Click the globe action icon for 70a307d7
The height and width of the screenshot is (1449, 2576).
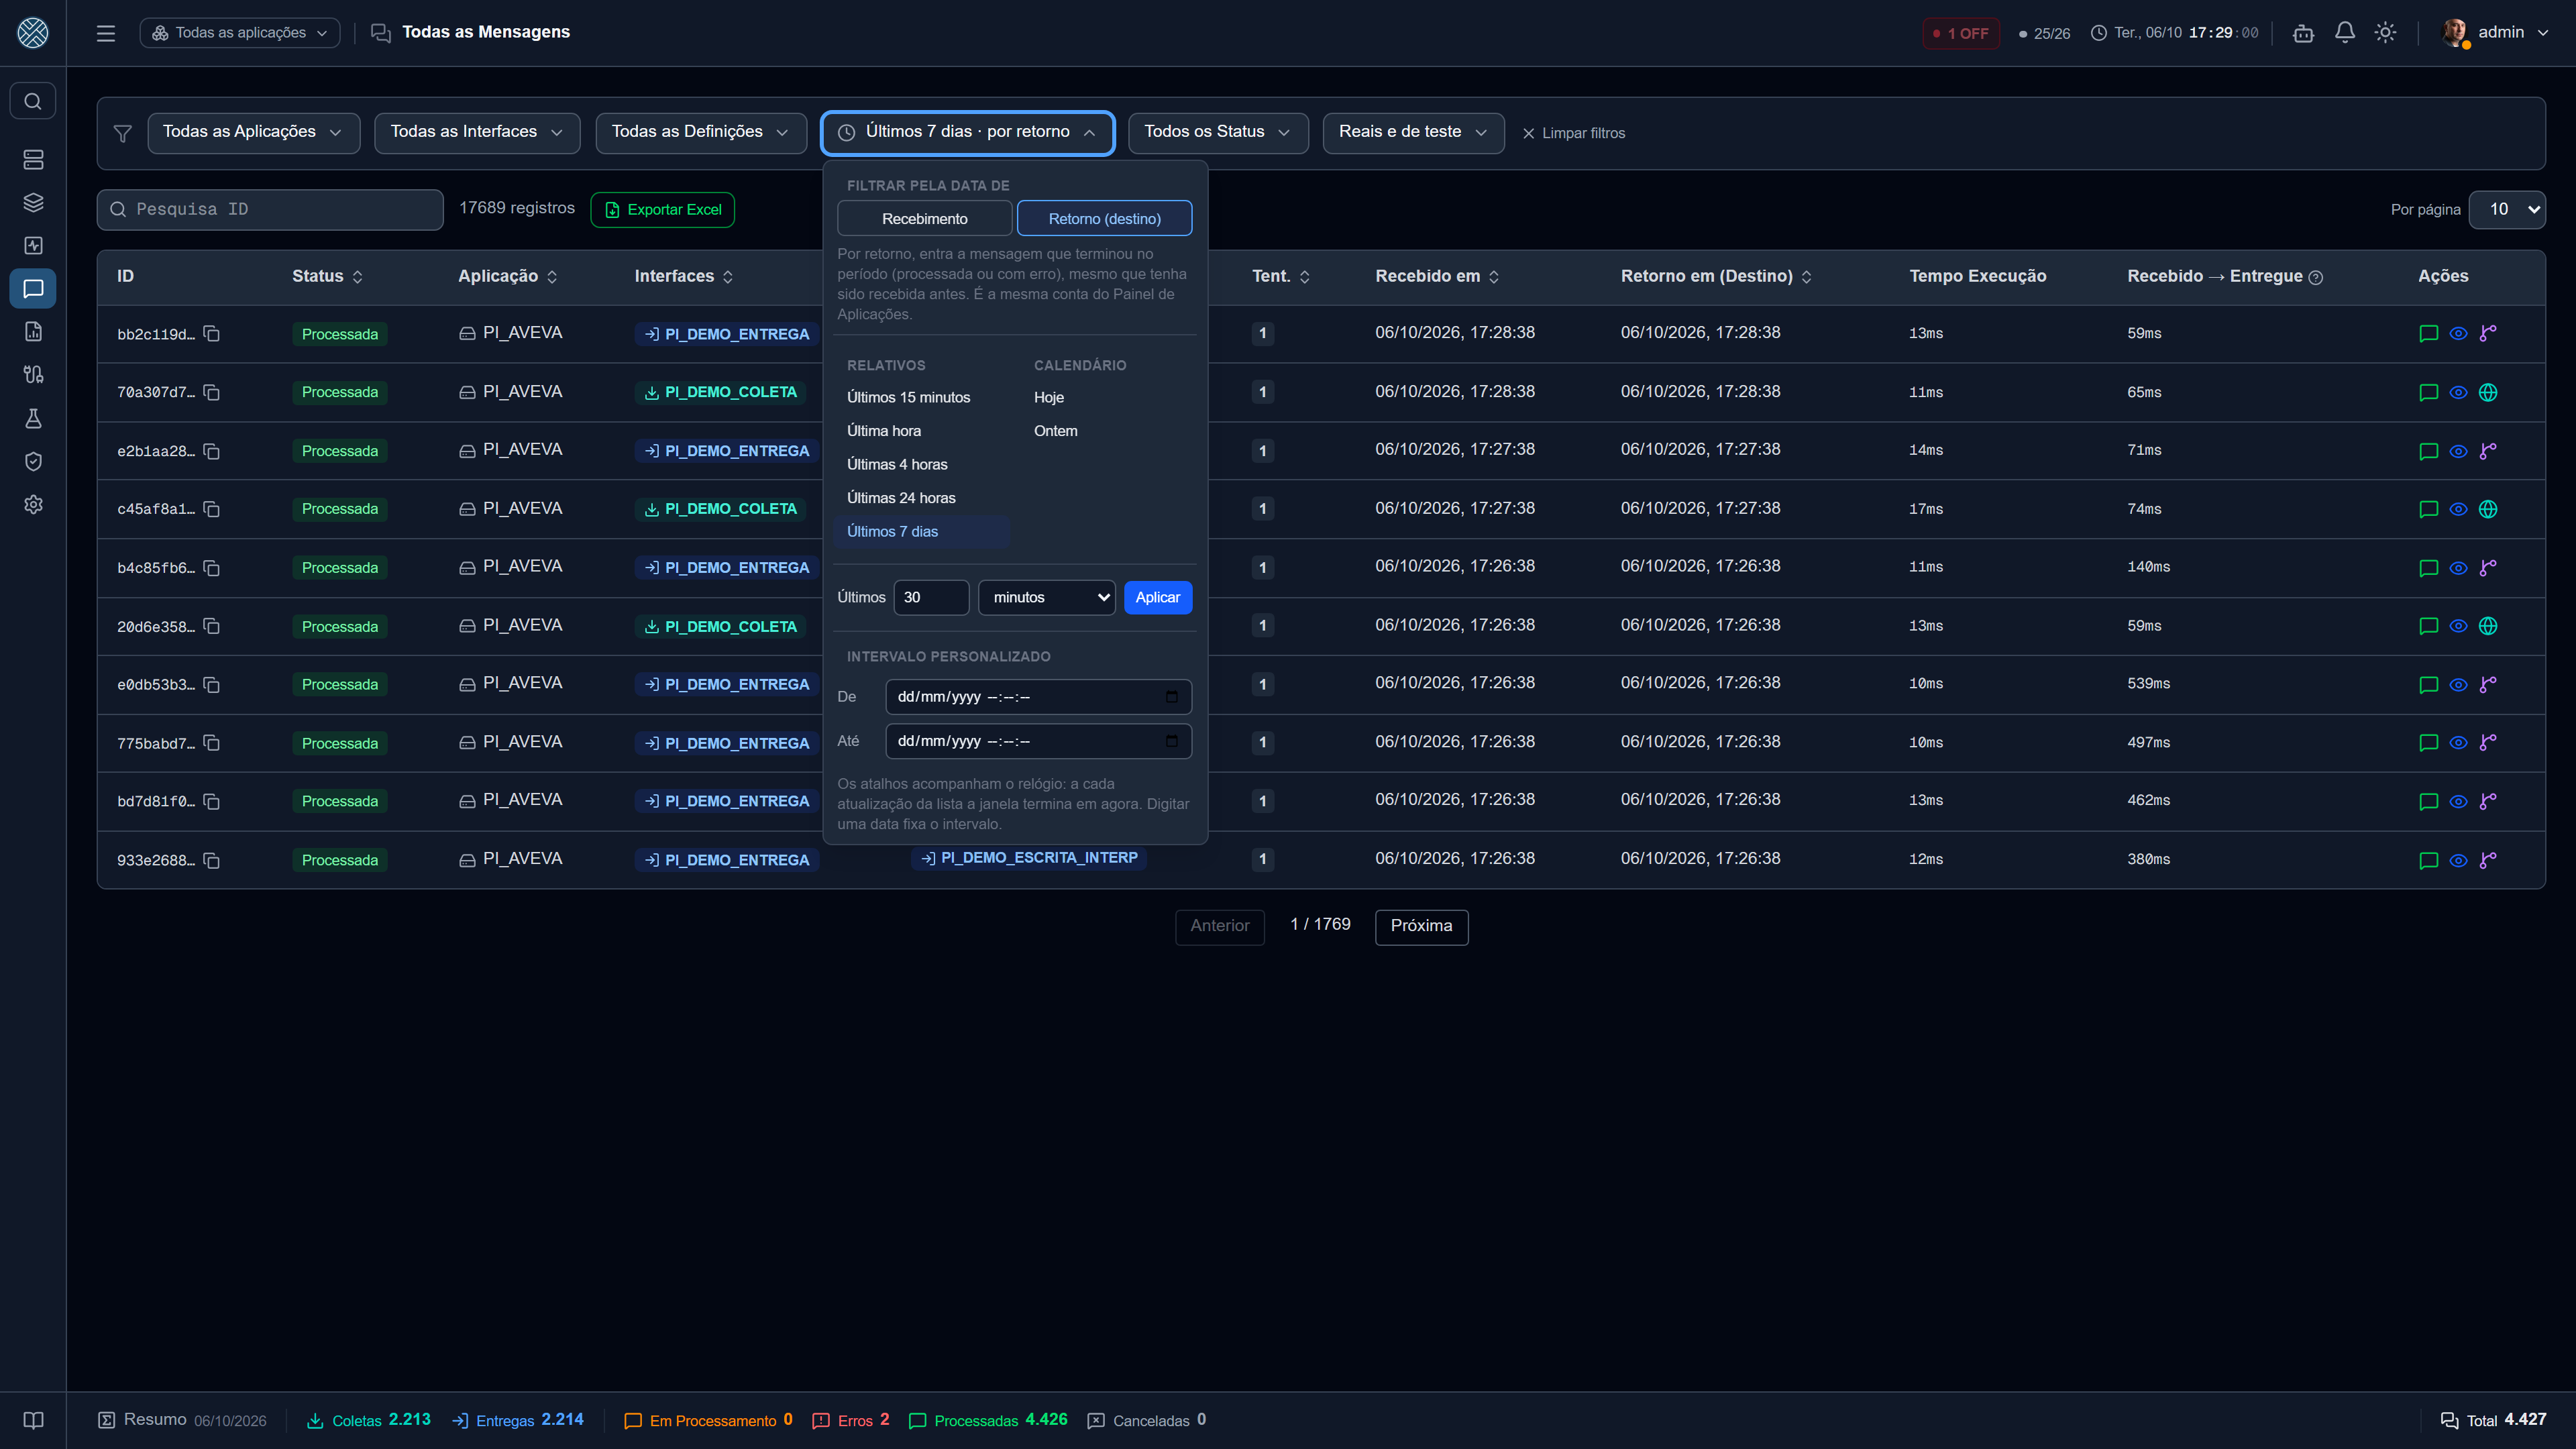point(2488,392)
